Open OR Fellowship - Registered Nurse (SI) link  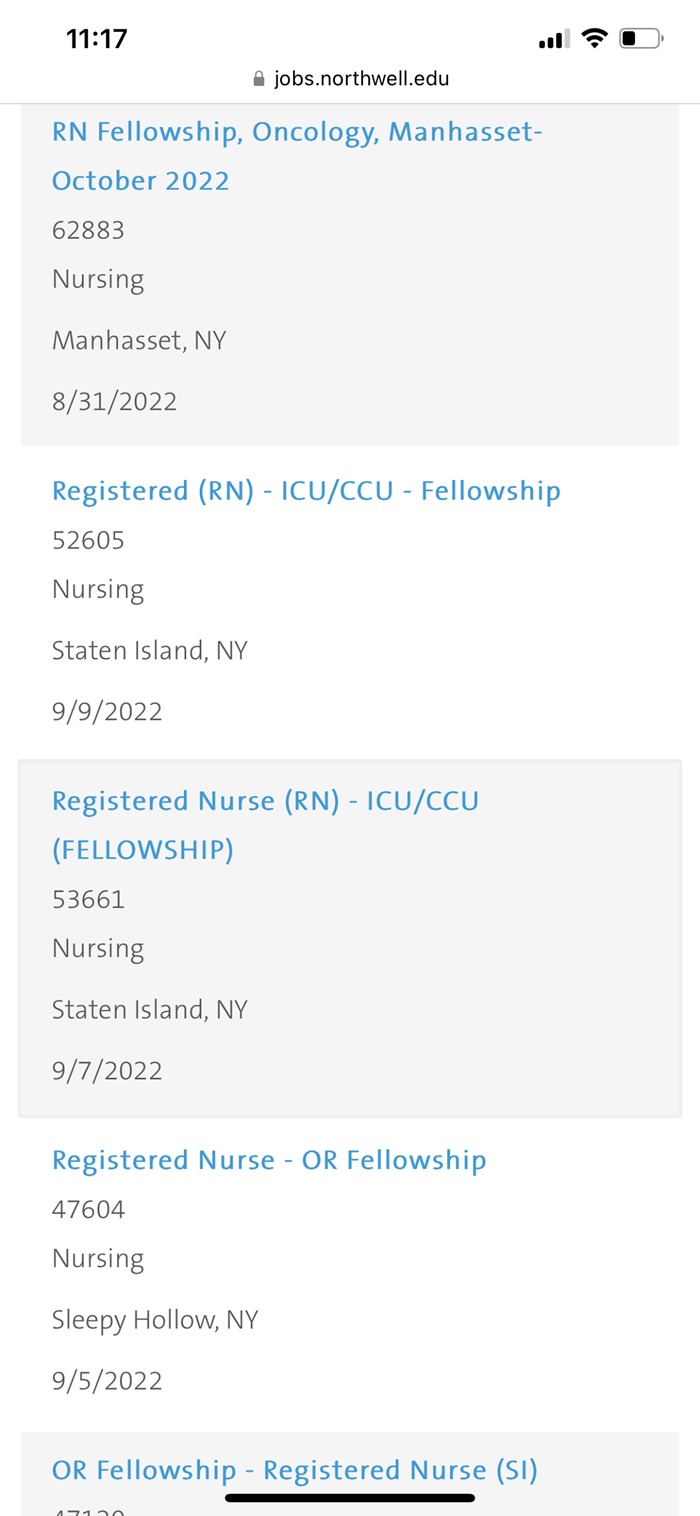(x=295, y=1470)
